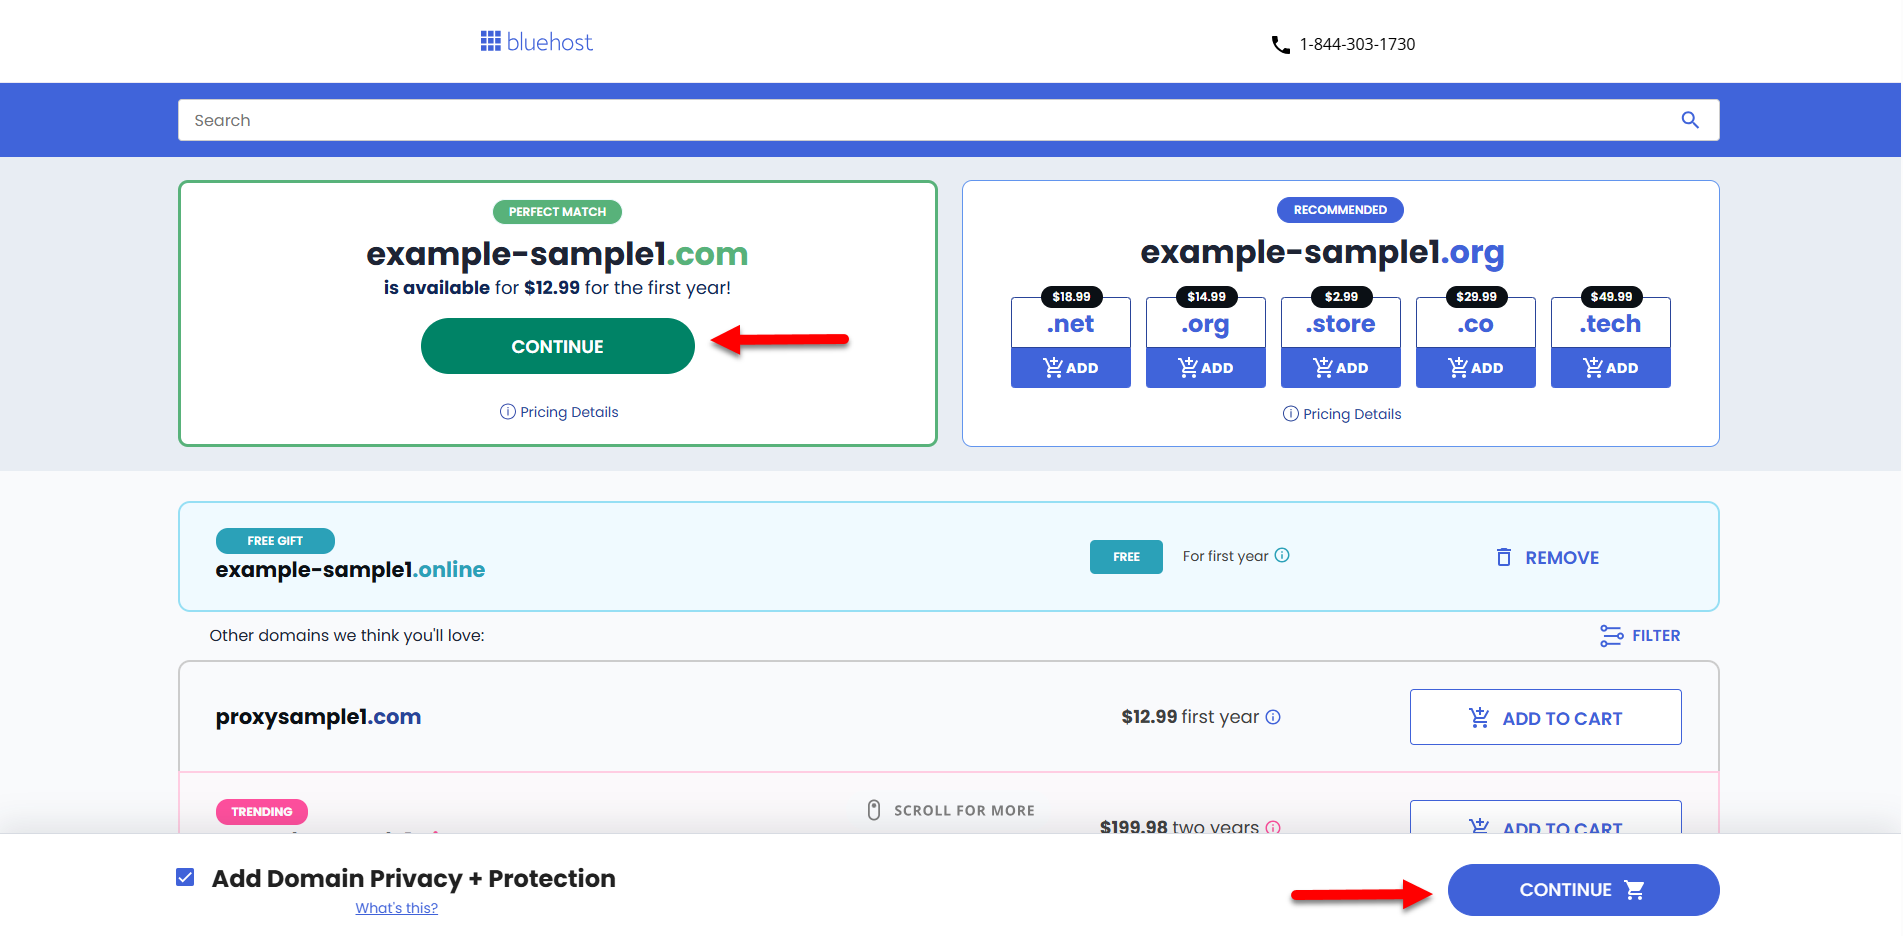Click the $29.99 price tag on .co

(x=1476, y=297)
